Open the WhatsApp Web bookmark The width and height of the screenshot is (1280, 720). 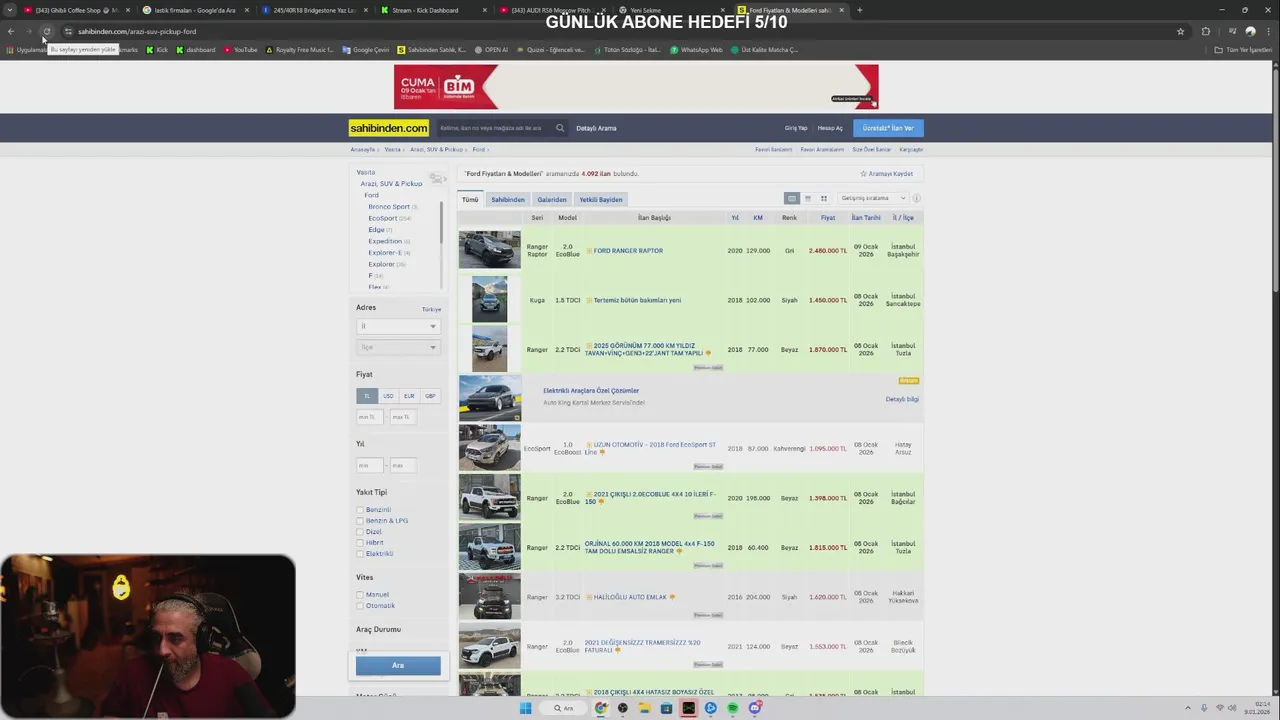697,49
